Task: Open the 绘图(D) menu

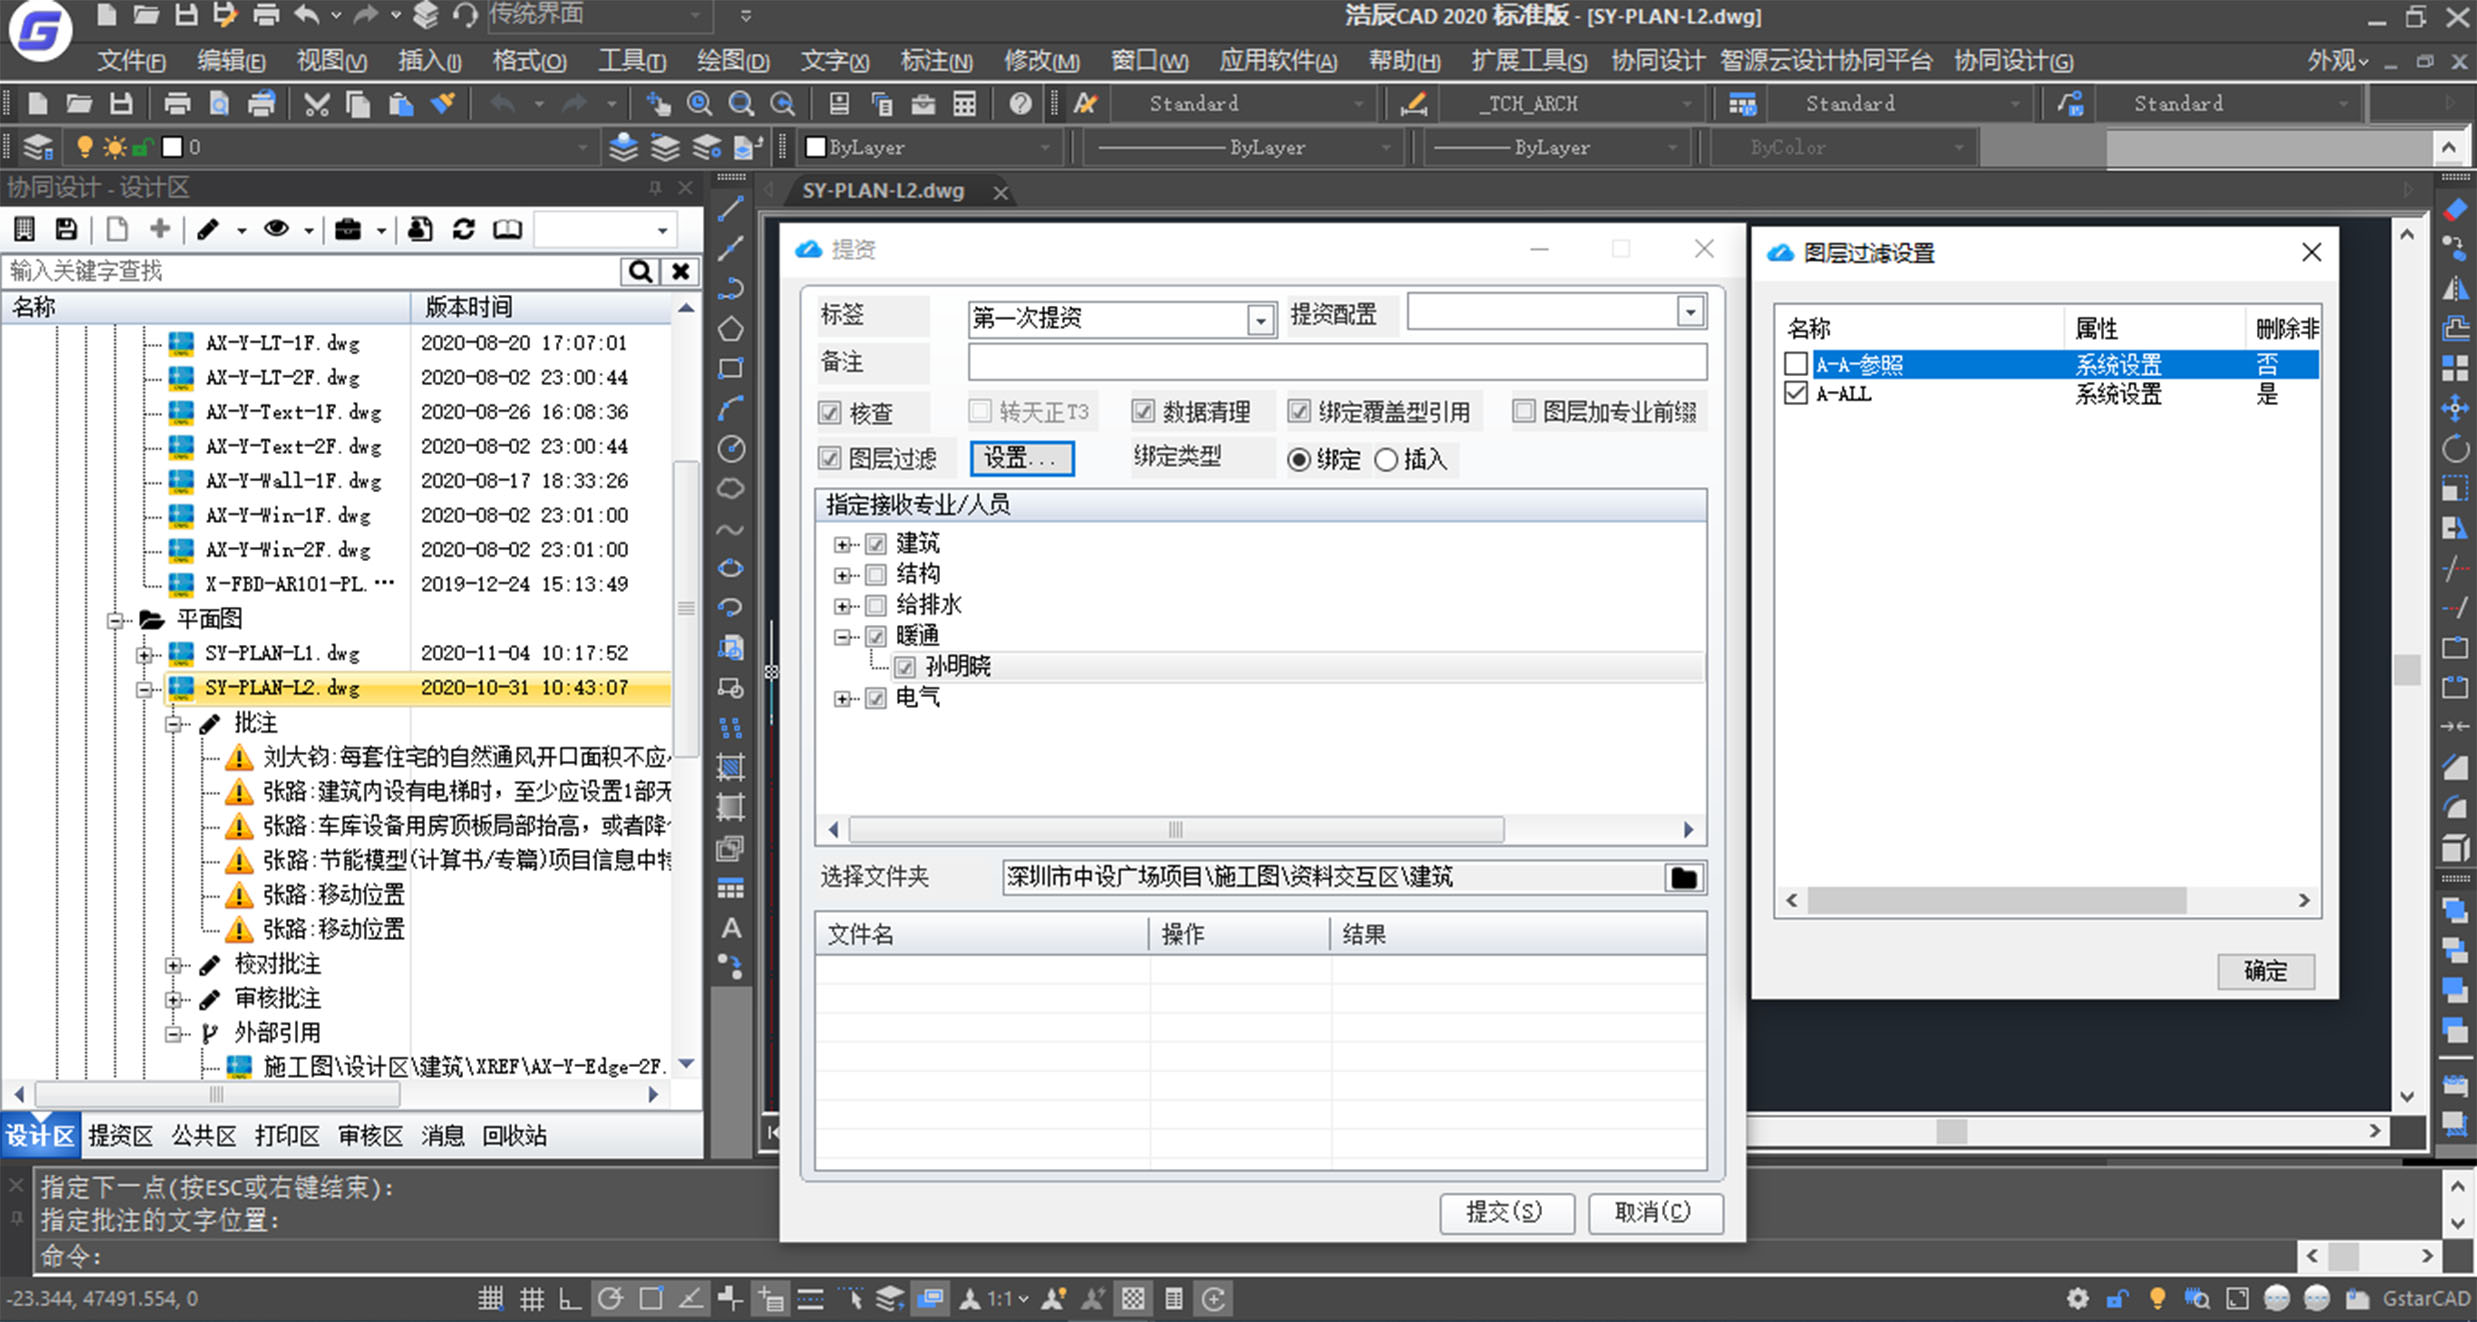Action: click(733, 61)
